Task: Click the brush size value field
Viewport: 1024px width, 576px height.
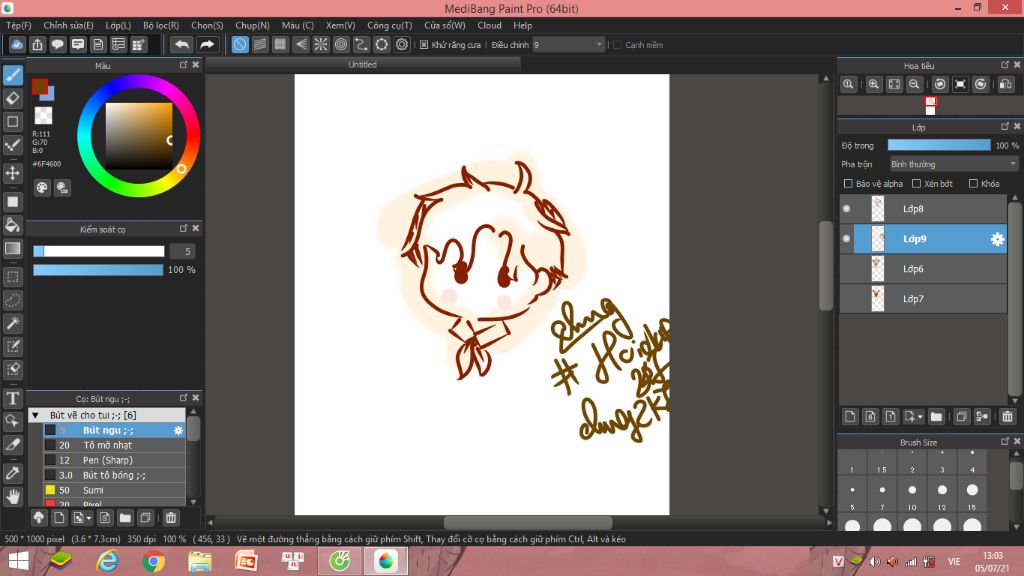Action: [x=183, y=251]
